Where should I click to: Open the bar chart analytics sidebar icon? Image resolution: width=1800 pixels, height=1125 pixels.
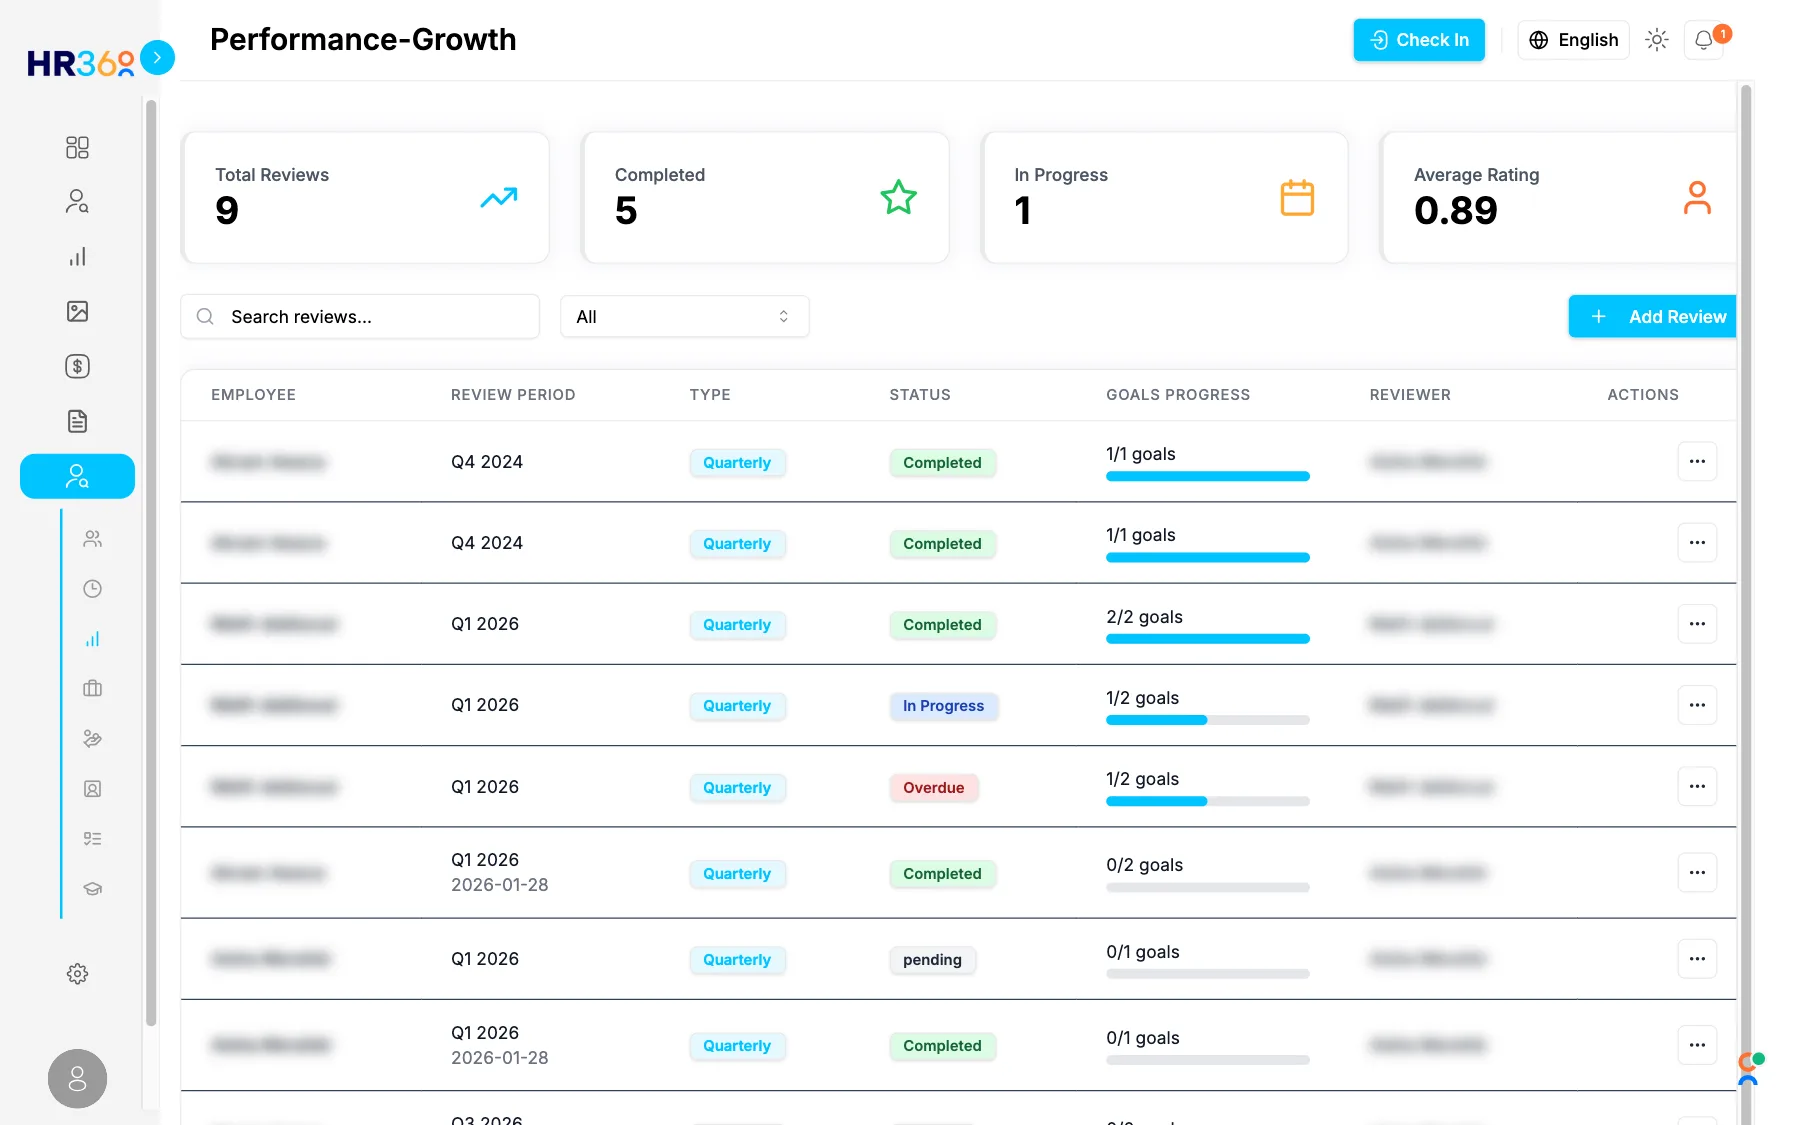point(77,257)
